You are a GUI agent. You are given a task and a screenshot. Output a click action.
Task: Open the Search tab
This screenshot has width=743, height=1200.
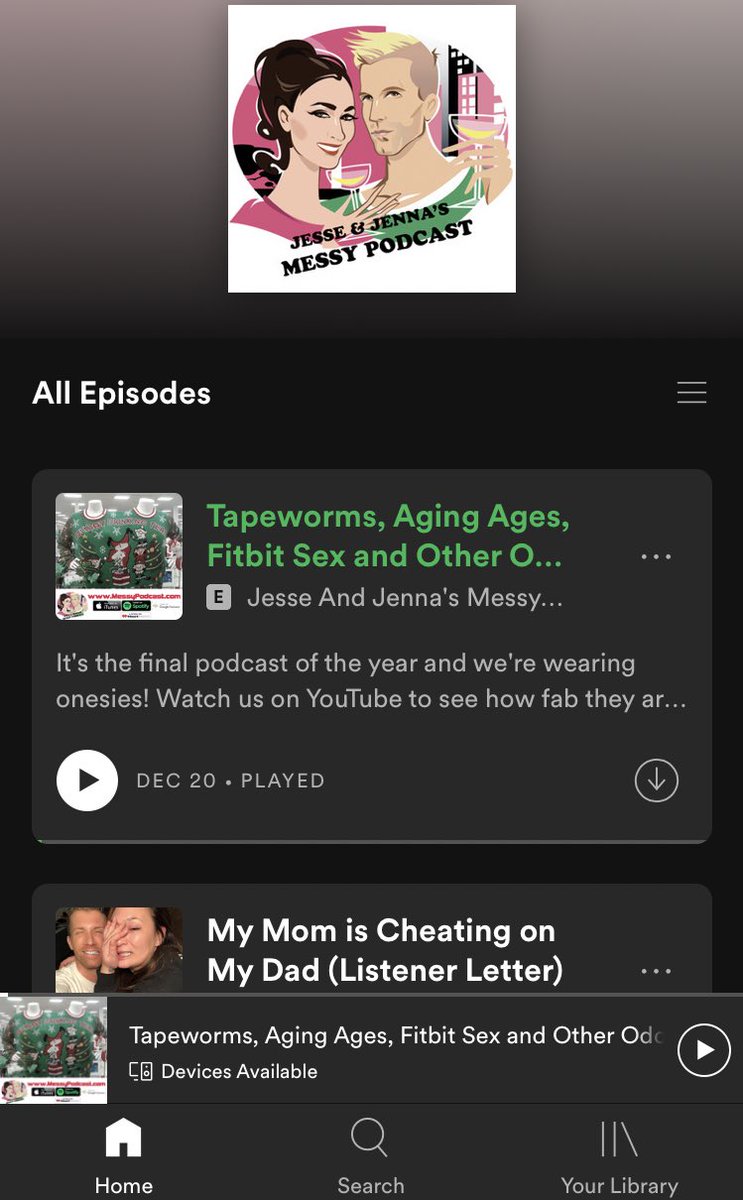(x=370, y=1156)
